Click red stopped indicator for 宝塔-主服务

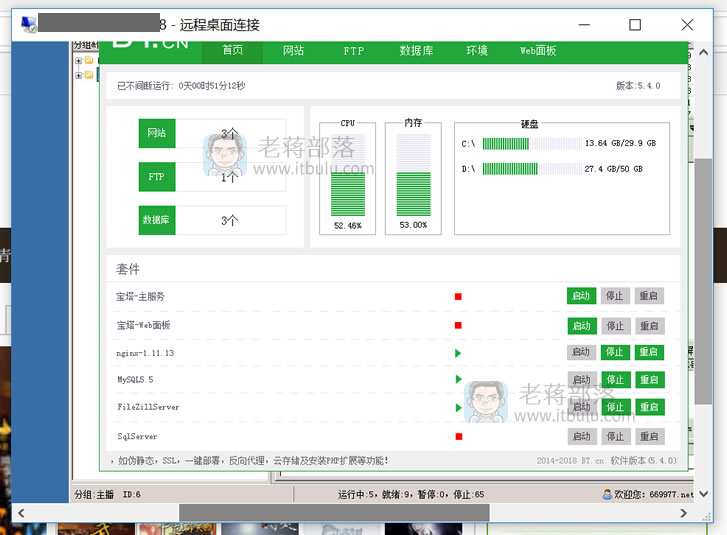(x=458, y=297)
